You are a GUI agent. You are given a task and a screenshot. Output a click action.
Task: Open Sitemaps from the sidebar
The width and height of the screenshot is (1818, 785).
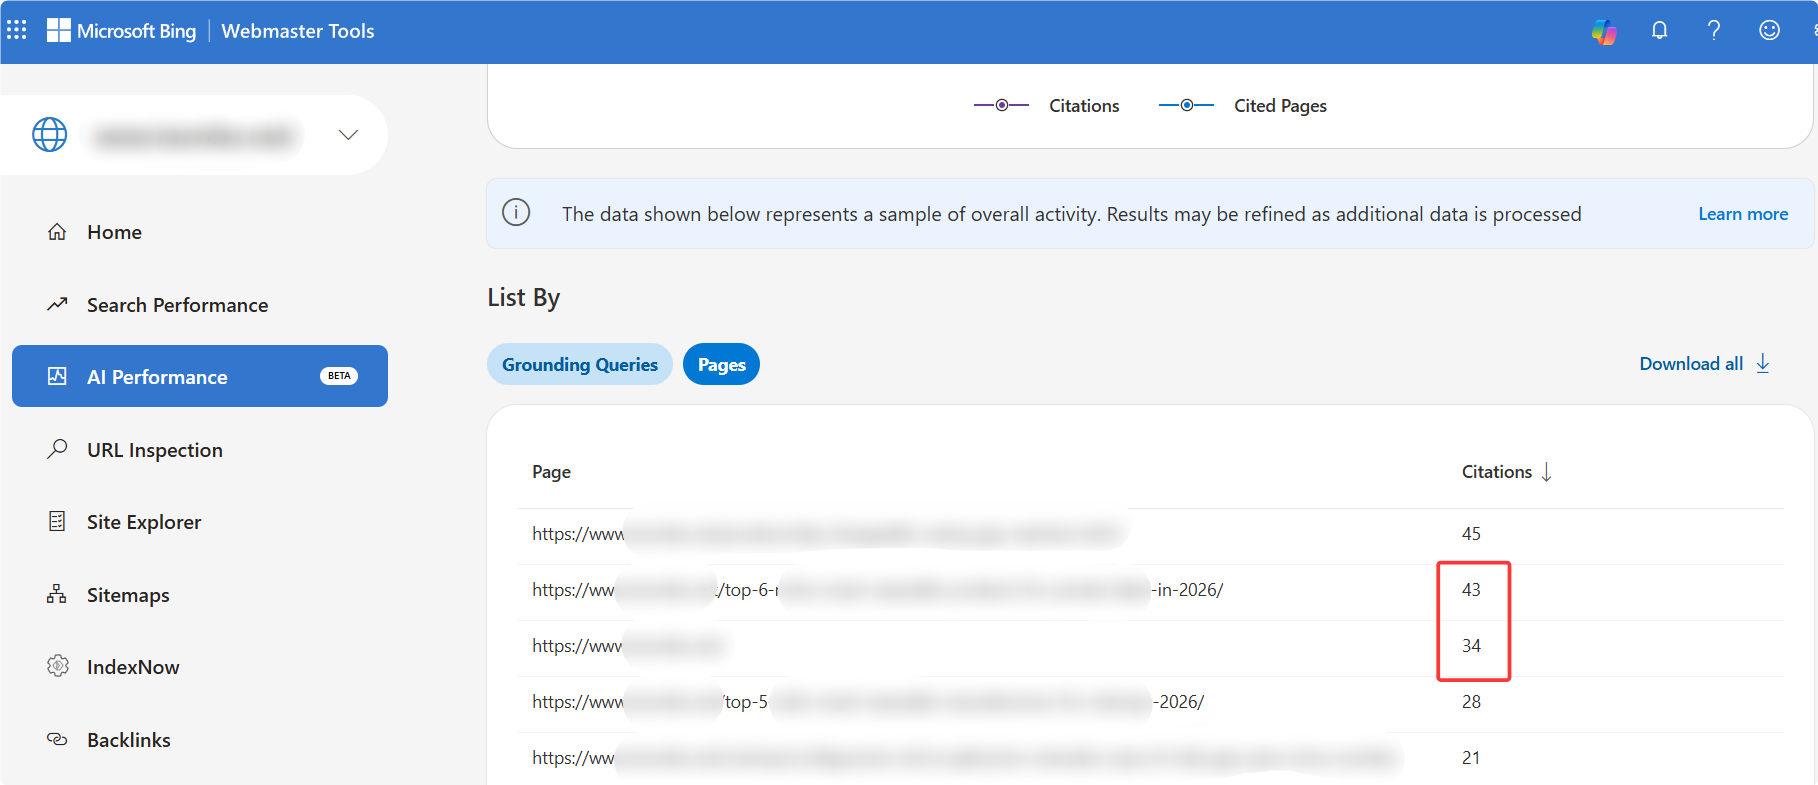coord(128,595)
